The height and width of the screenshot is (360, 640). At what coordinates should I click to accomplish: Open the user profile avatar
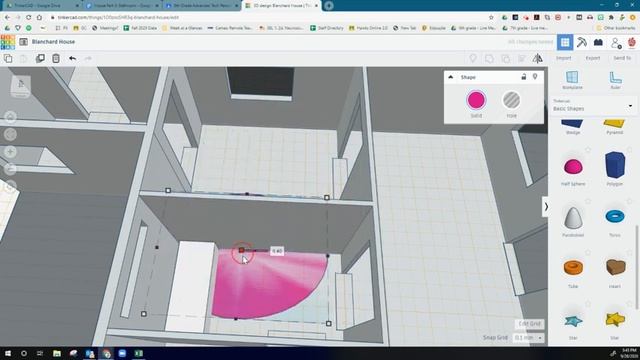point(631,42)
